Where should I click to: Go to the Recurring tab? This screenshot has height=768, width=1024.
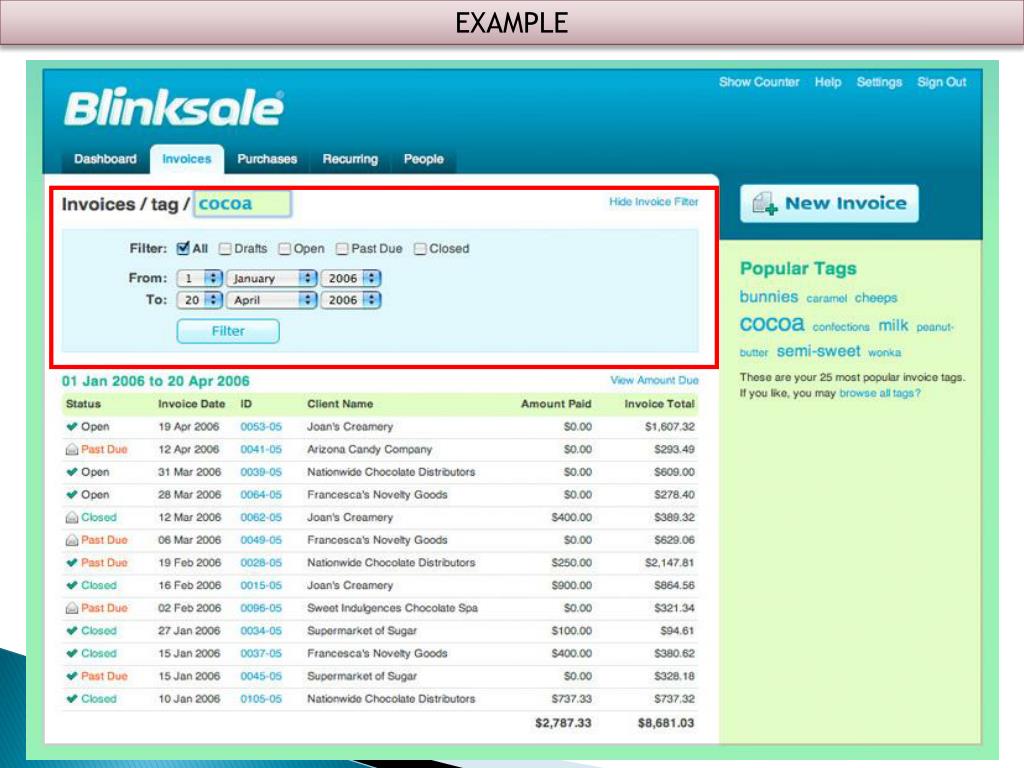(x=350, y=159)
